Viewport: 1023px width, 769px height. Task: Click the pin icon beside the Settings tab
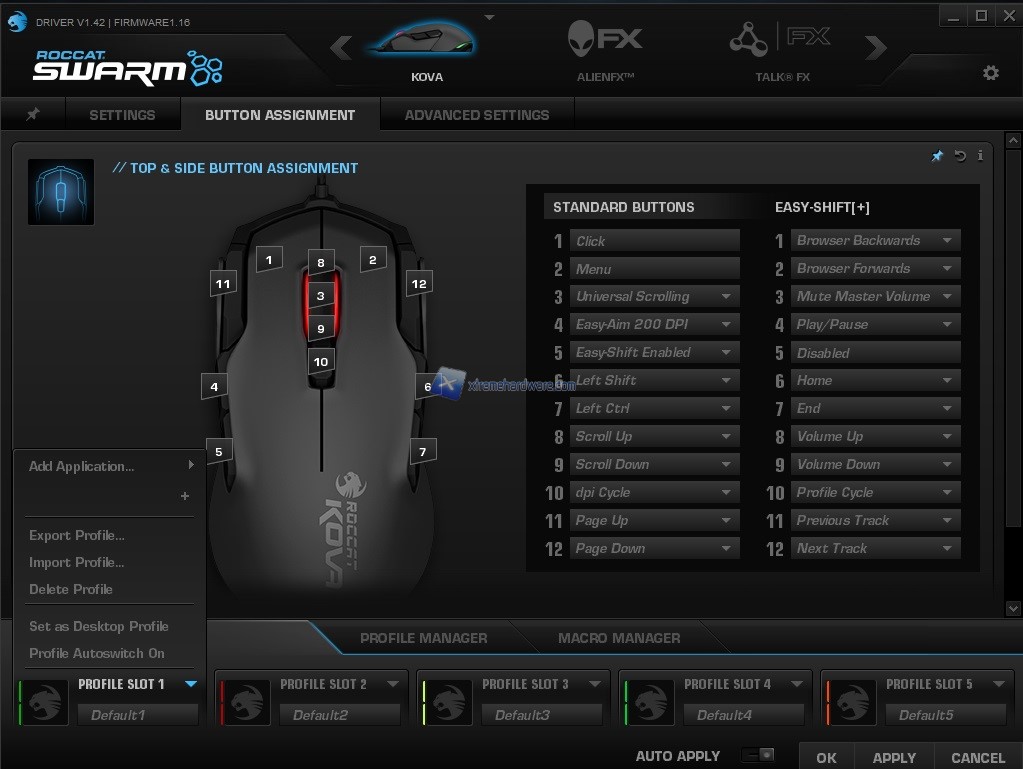pyautogui.click(x=32, y=114)
